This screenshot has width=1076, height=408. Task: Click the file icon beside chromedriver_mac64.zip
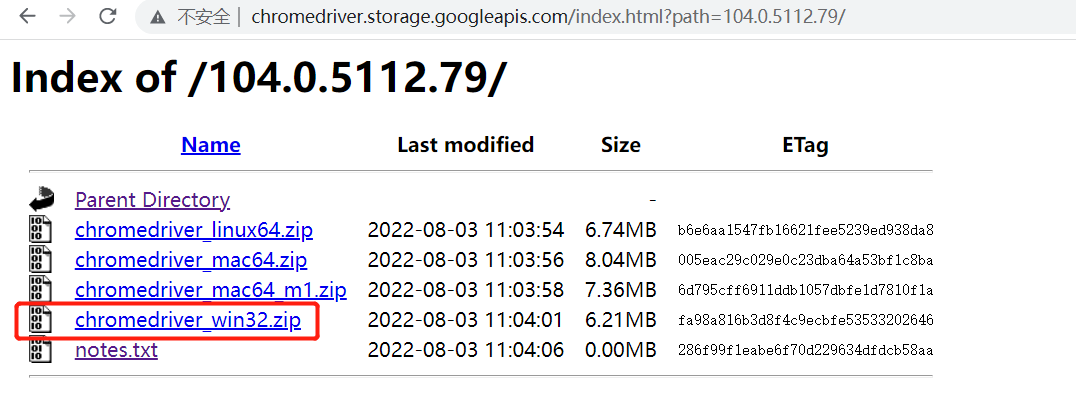[40, 260]
